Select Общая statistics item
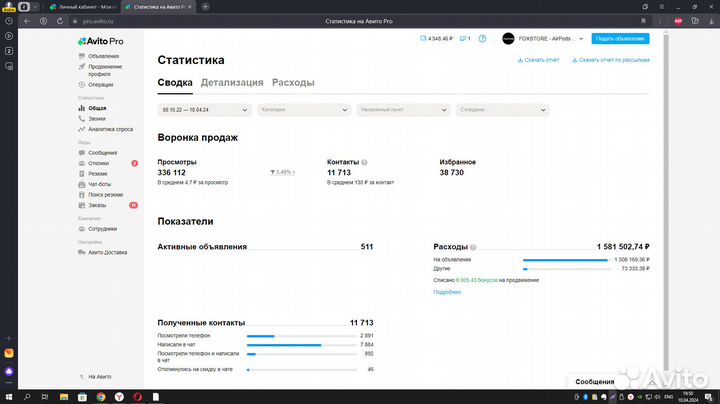The height and width of the screenshot is (404, 720). (97, 108)
